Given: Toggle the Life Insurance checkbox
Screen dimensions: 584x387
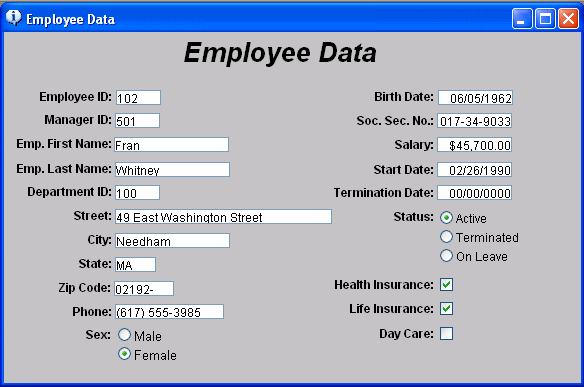Looking at the screenshot, I should 446,308.
